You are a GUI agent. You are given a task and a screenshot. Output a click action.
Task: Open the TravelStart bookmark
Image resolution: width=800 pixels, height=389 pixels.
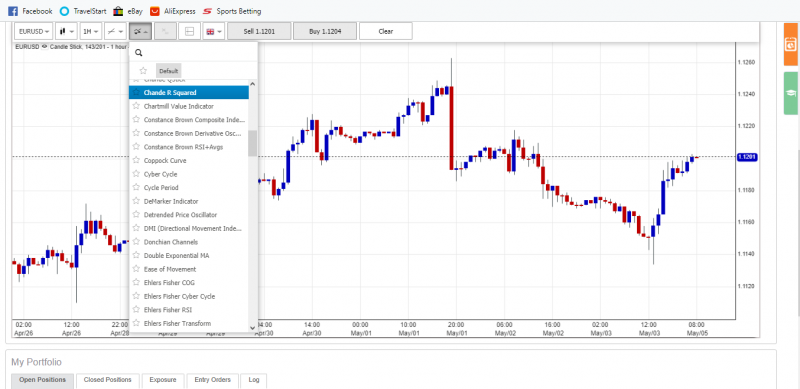(83, 11)
